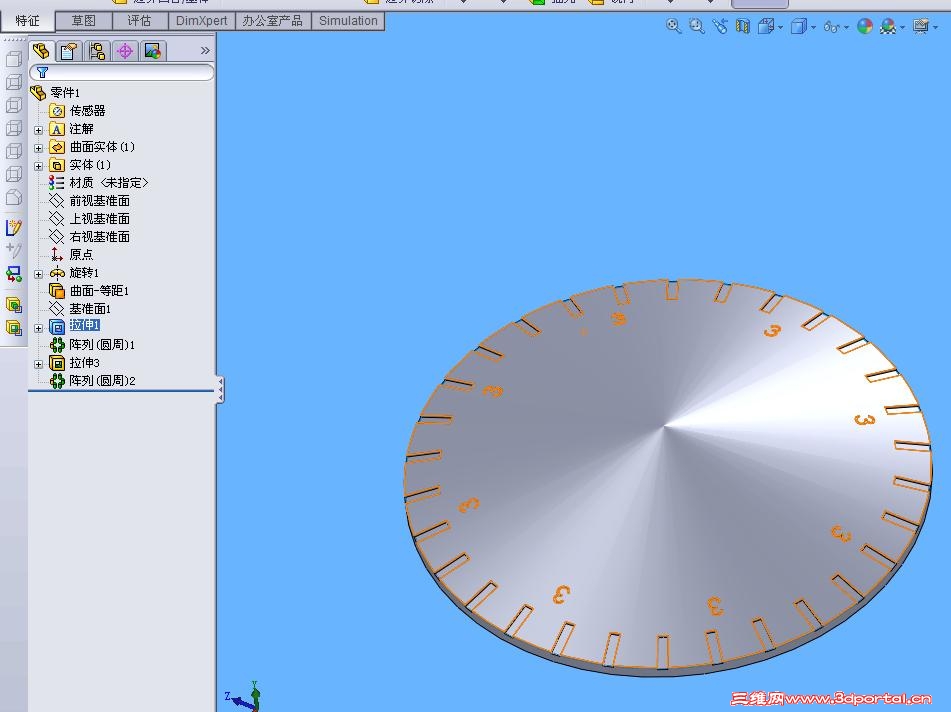Screen dimensions: 951x712
Task: Expand the 实体(1) solid bodies node
Action: pyautogui.click(x=38, y=166)
